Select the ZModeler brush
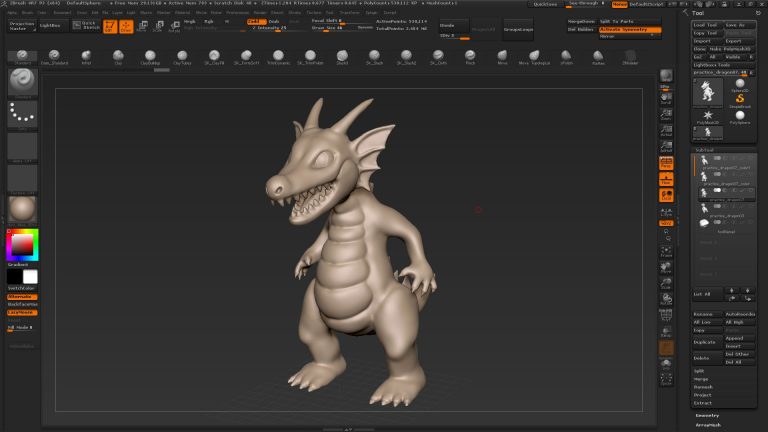The height and width of the screenshot is (432, 768). pos(630,57)
